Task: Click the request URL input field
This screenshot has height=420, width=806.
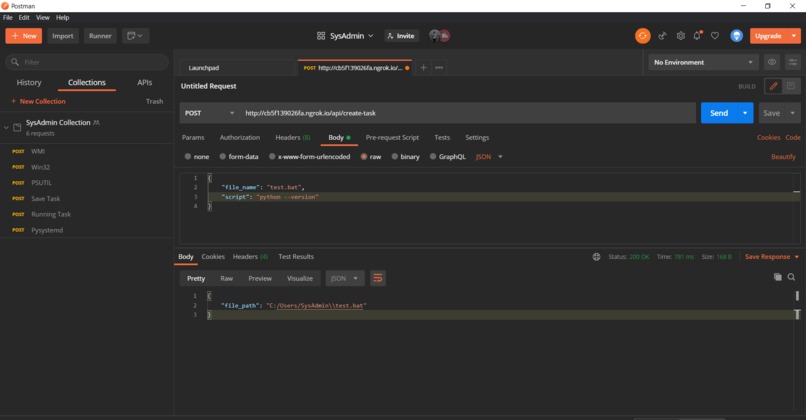Action: (468, 113)
